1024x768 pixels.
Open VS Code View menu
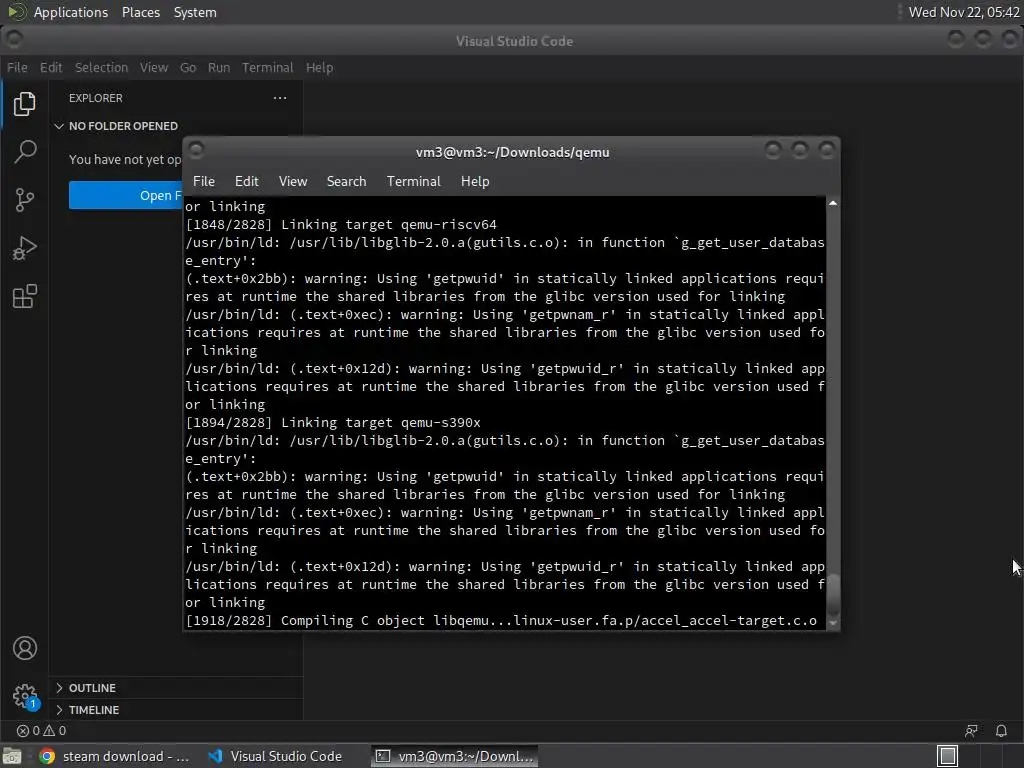pyautogui.click(x=153, y=67)
